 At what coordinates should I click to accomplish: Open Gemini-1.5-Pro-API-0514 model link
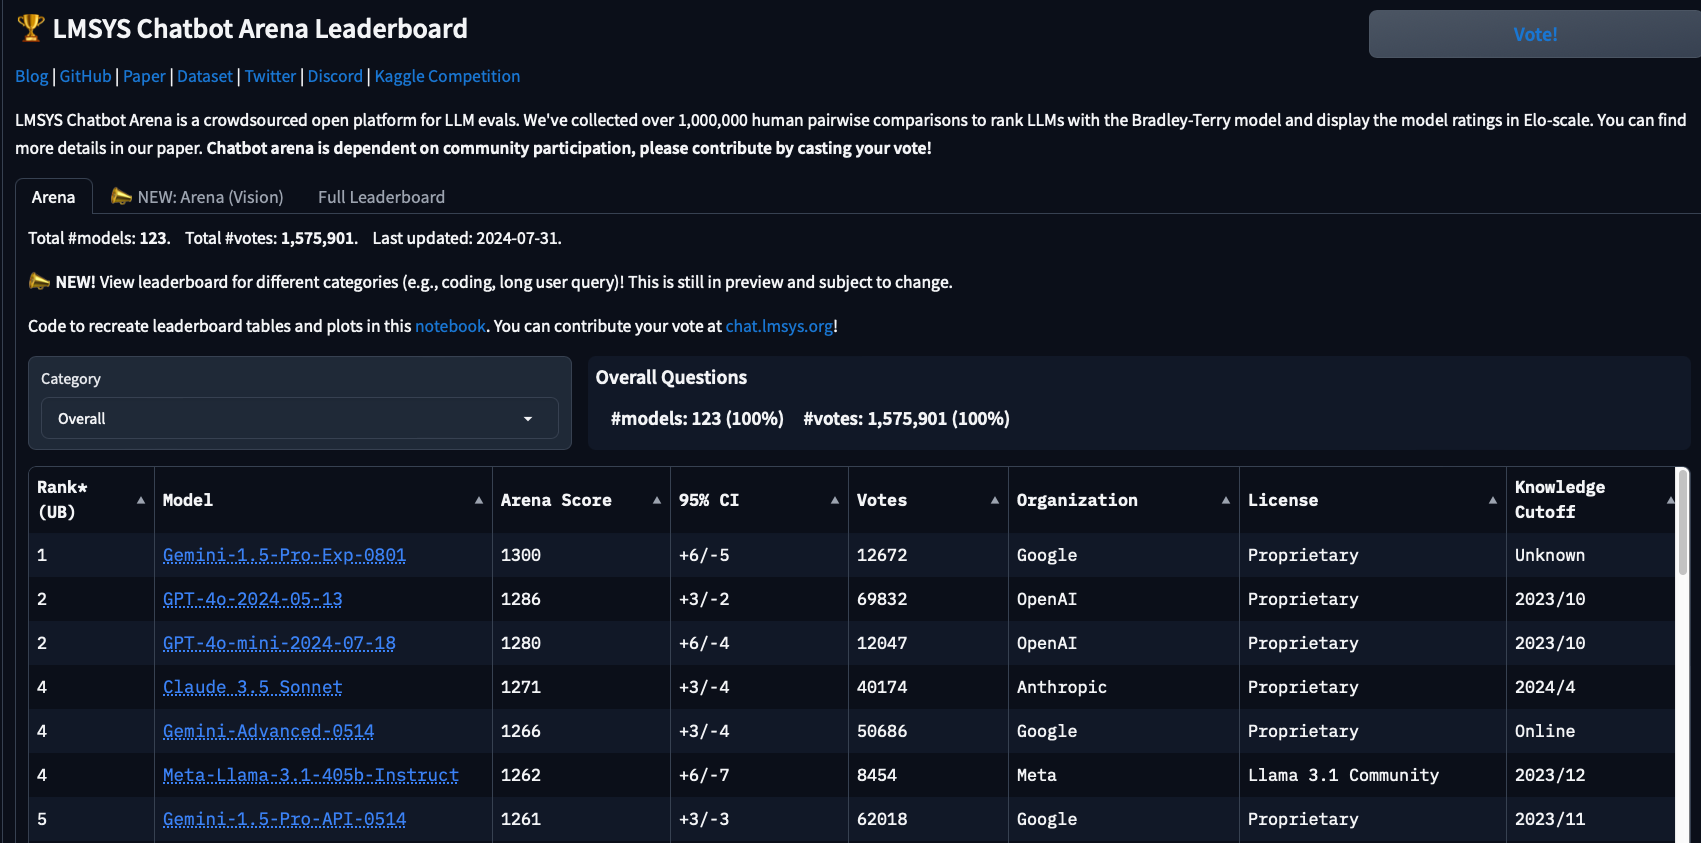click(284, 819)
